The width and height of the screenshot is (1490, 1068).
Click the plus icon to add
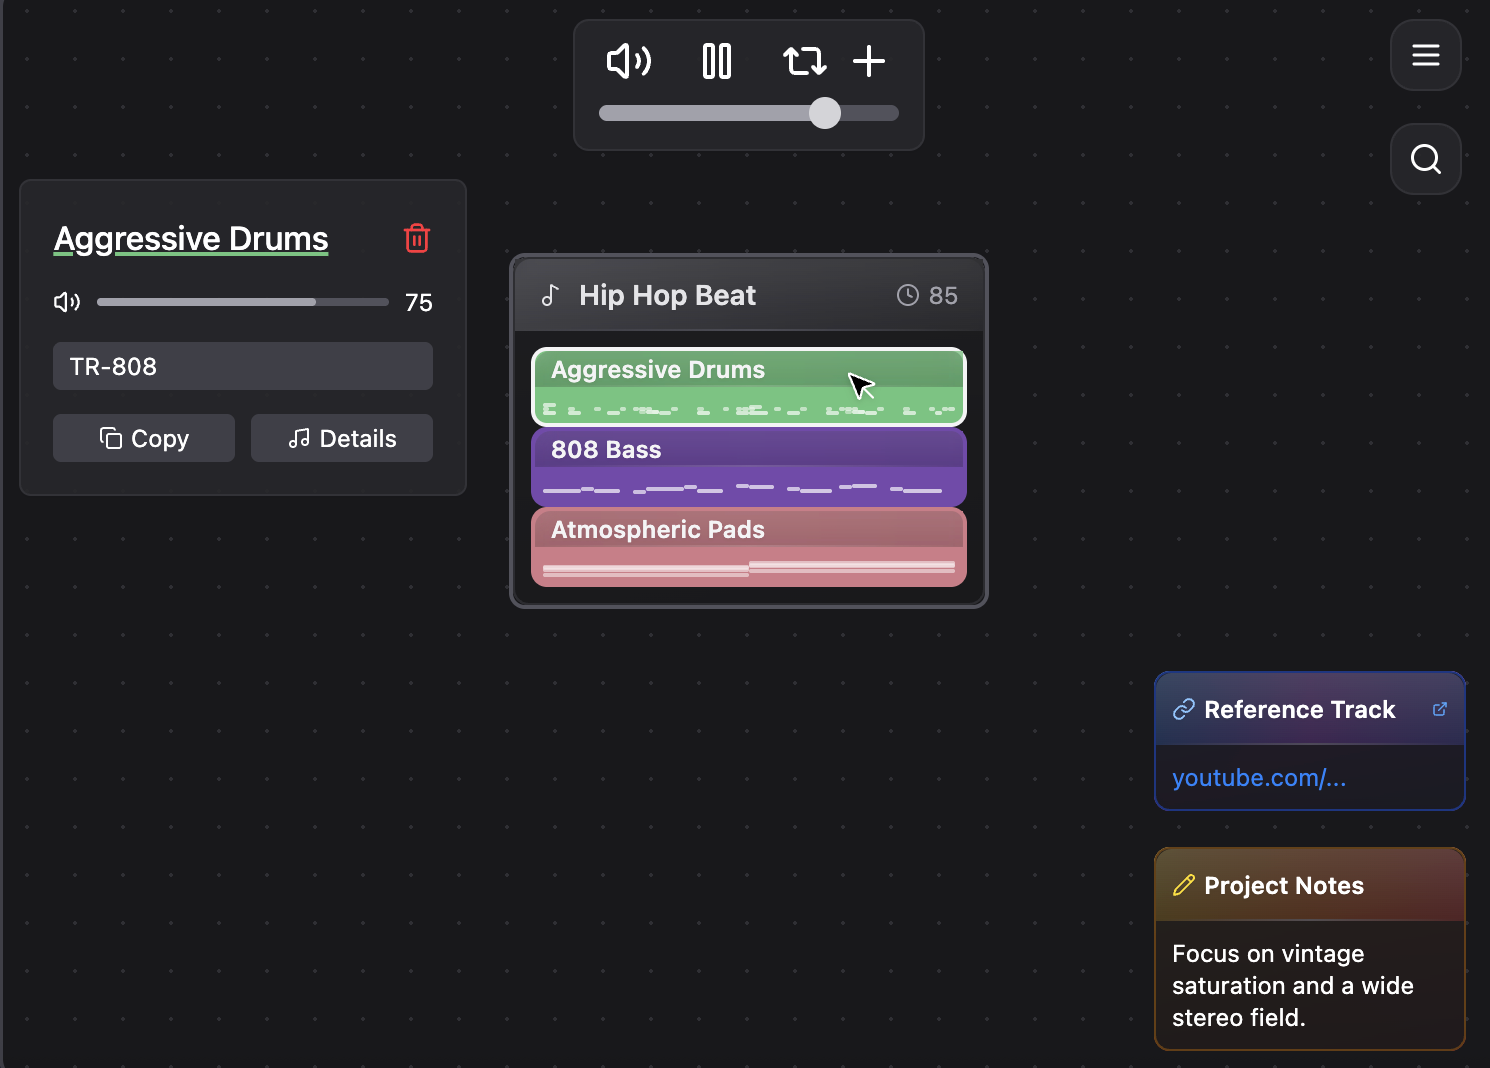869,61
